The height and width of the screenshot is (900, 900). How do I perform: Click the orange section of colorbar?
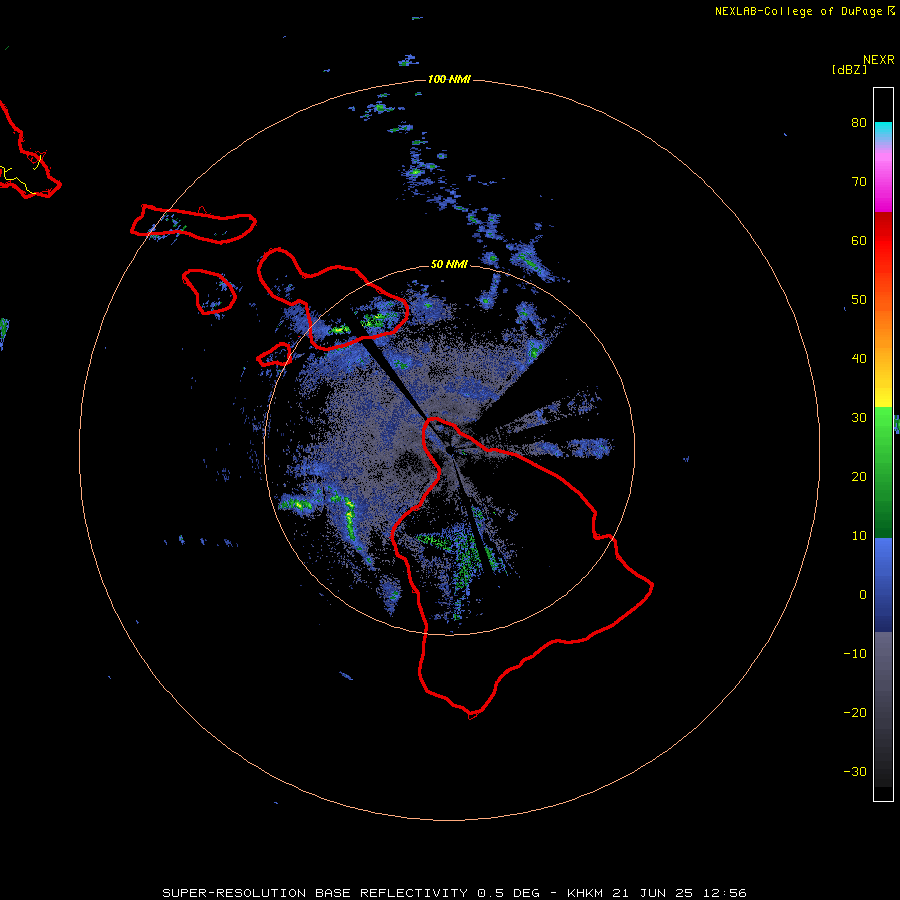point(883,321)
